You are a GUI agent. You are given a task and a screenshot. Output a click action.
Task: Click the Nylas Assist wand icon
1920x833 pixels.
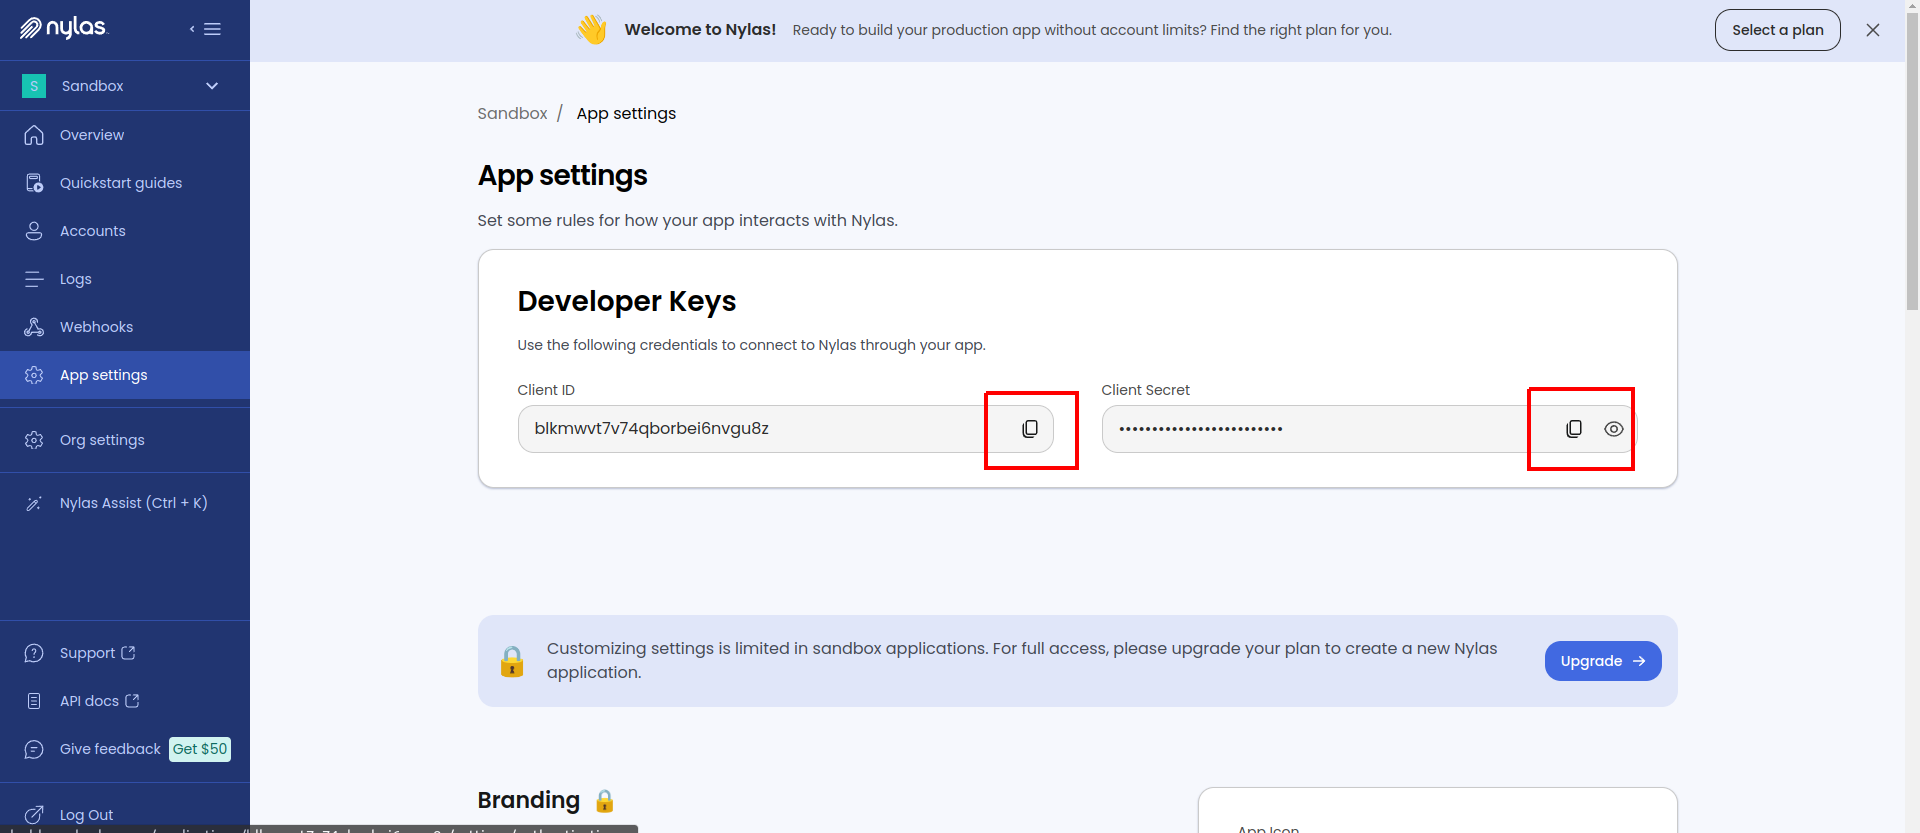34,503
